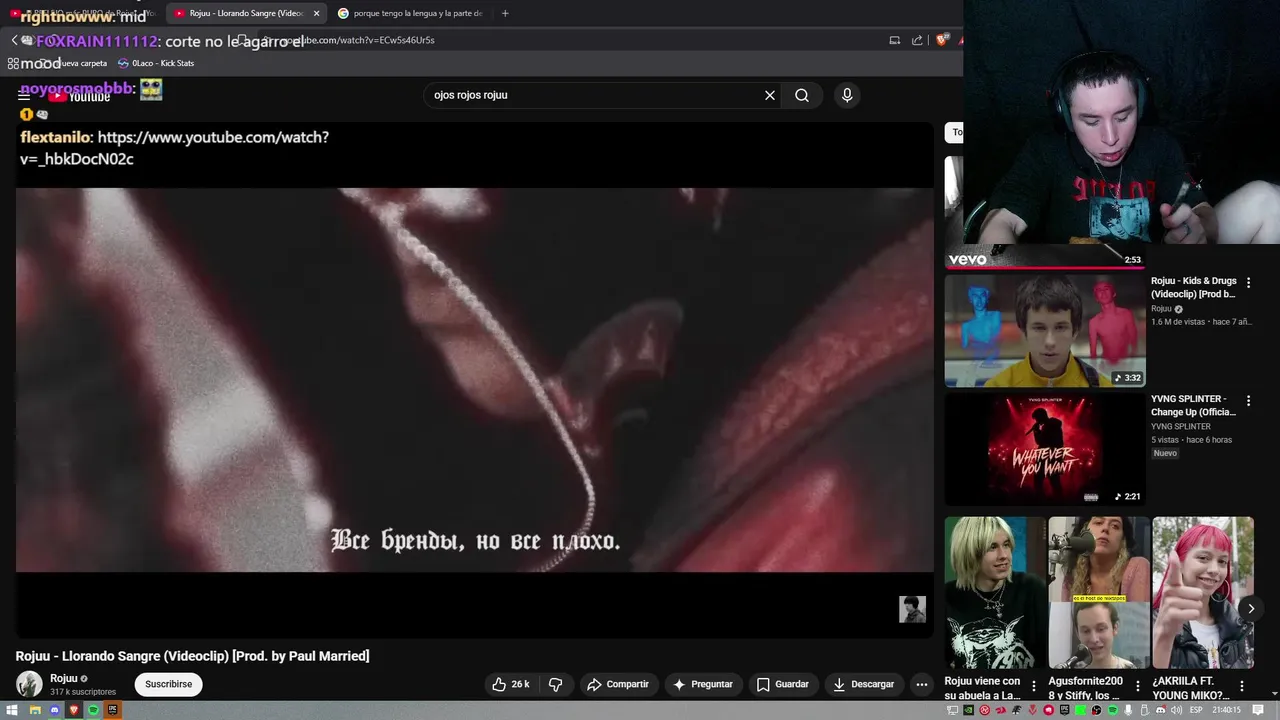Open options for AKRIILA FT. YOUNG MIKO Short
Viewport: 1280px width, 720px height.
(1241, 687)
